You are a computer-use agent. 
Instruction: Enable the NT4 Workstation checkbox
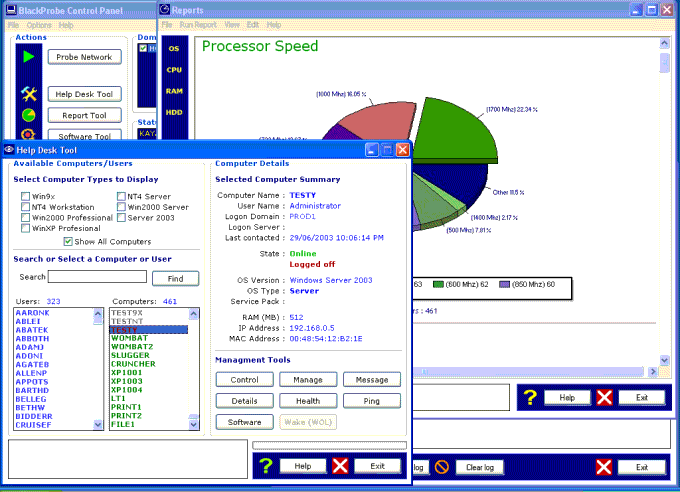click(x=25, y=207)
